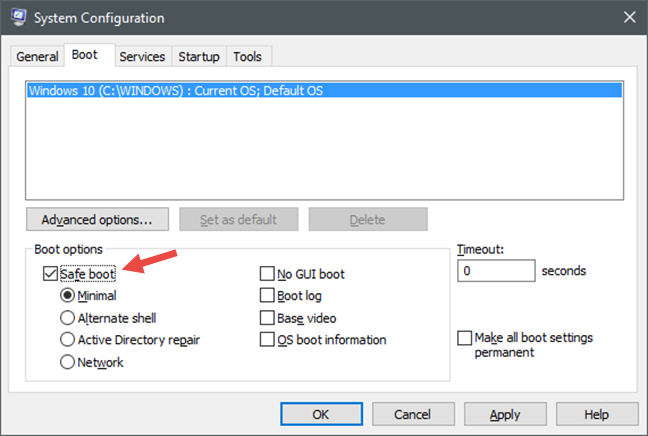Close the System Configuration window
Image resolution: width=648 pixels, height=436 pixels.
(x=629, y=17)
